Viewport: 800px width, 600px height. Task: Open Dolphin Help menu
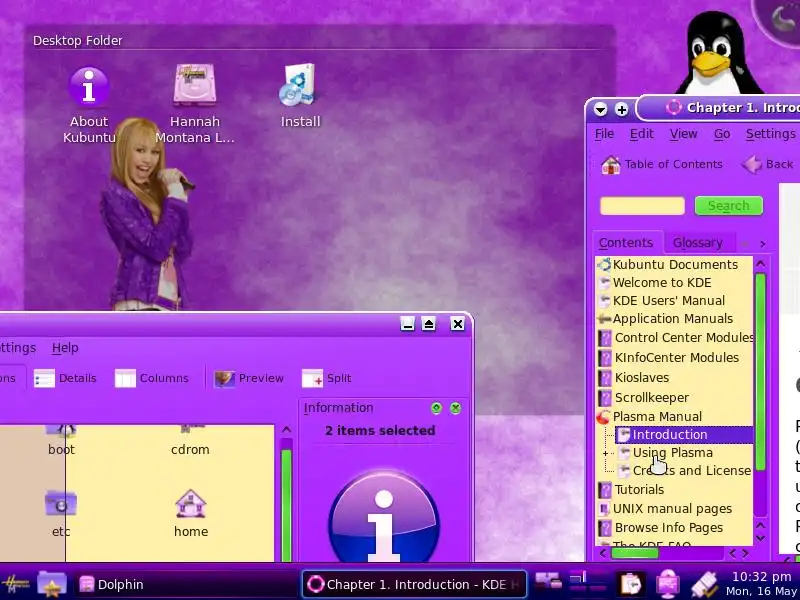(x=65, y=348)
